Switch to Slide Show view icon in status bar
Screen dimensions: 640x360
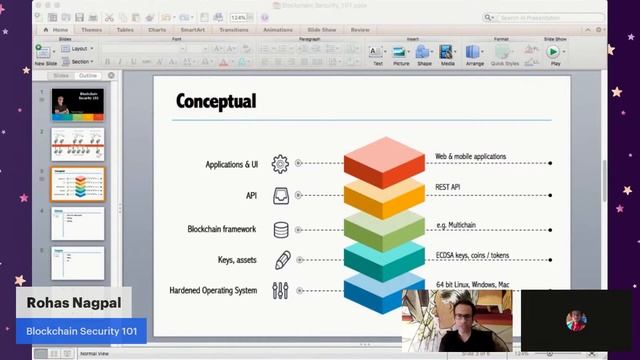[67, 354]
